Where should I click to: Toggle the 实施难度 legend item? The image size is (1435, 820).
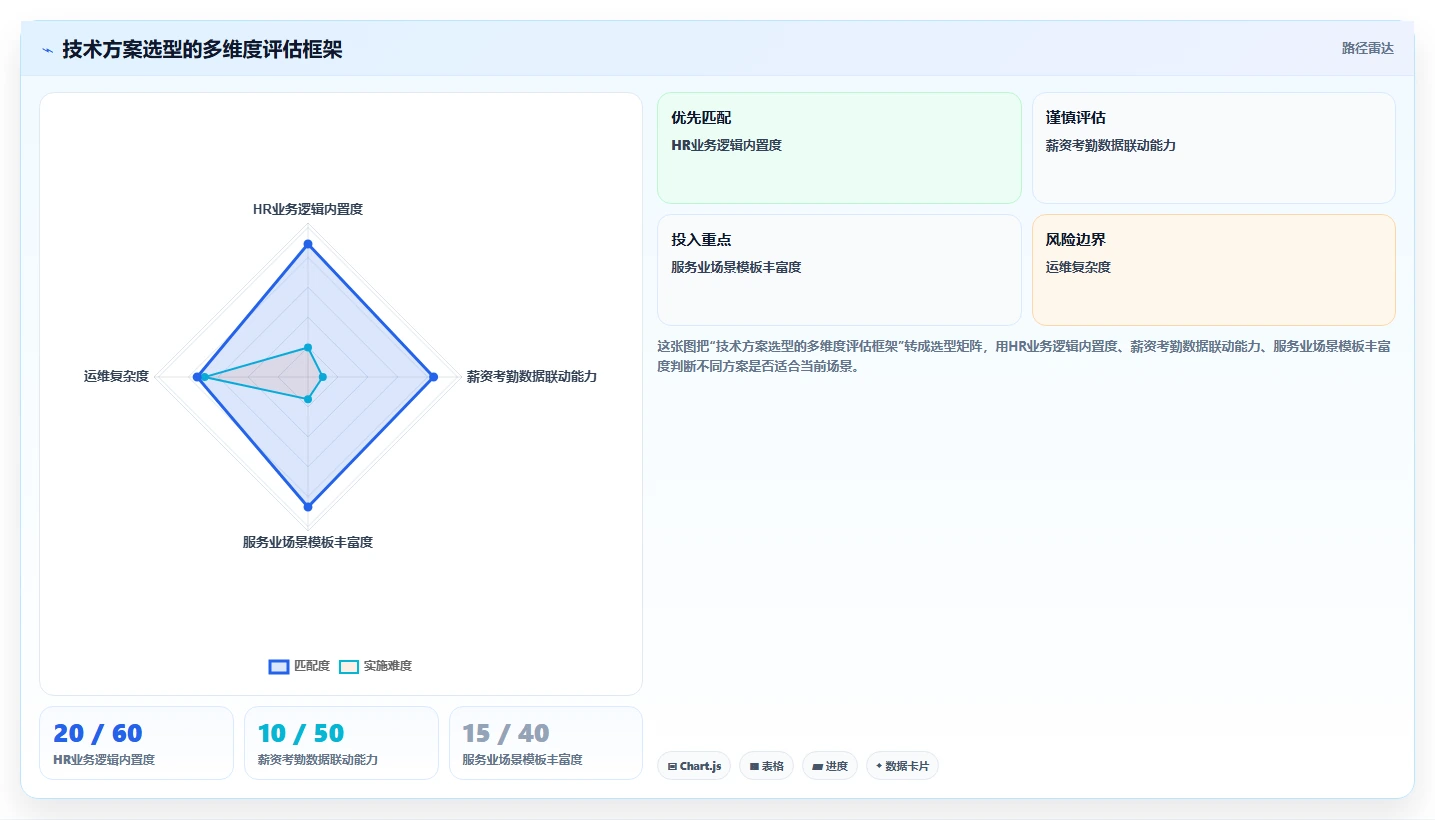click(x=375, y=666)
